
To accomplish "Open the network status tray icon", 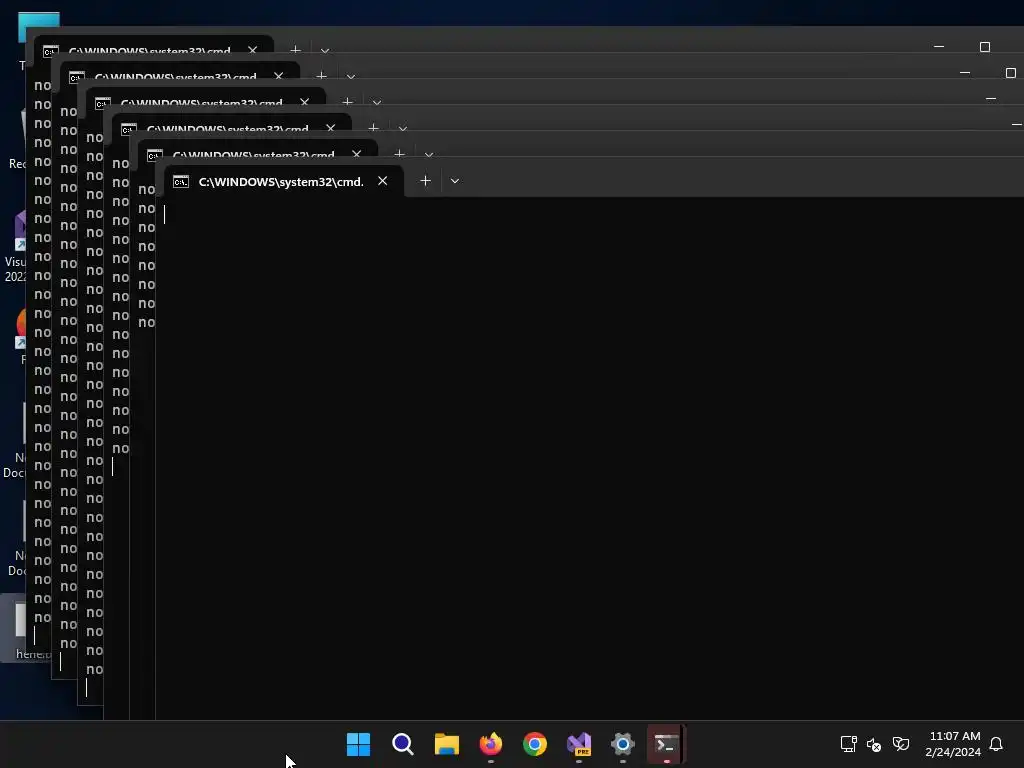I will pyautogui.click(x=848, y=744).
